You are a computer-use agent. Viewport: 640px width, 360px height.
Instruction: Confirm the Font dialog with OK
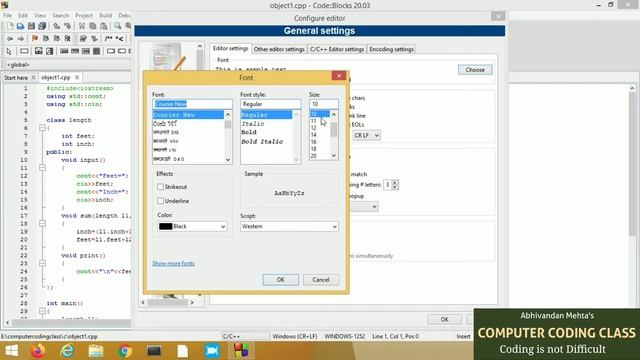pos(280,280)
